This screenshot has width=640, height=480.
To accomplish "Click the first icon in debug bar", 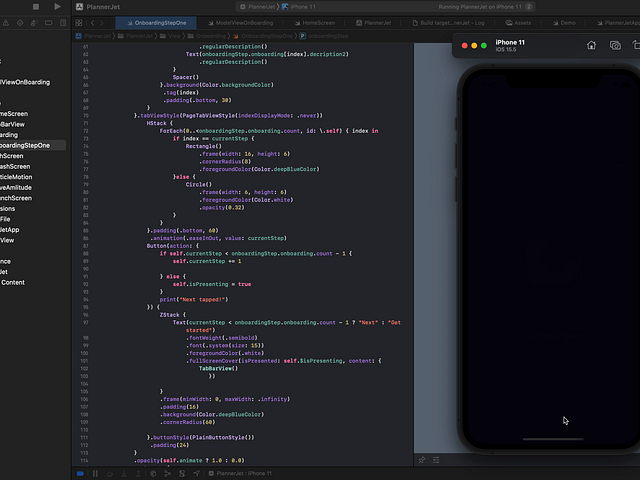I will pos(79,472).
